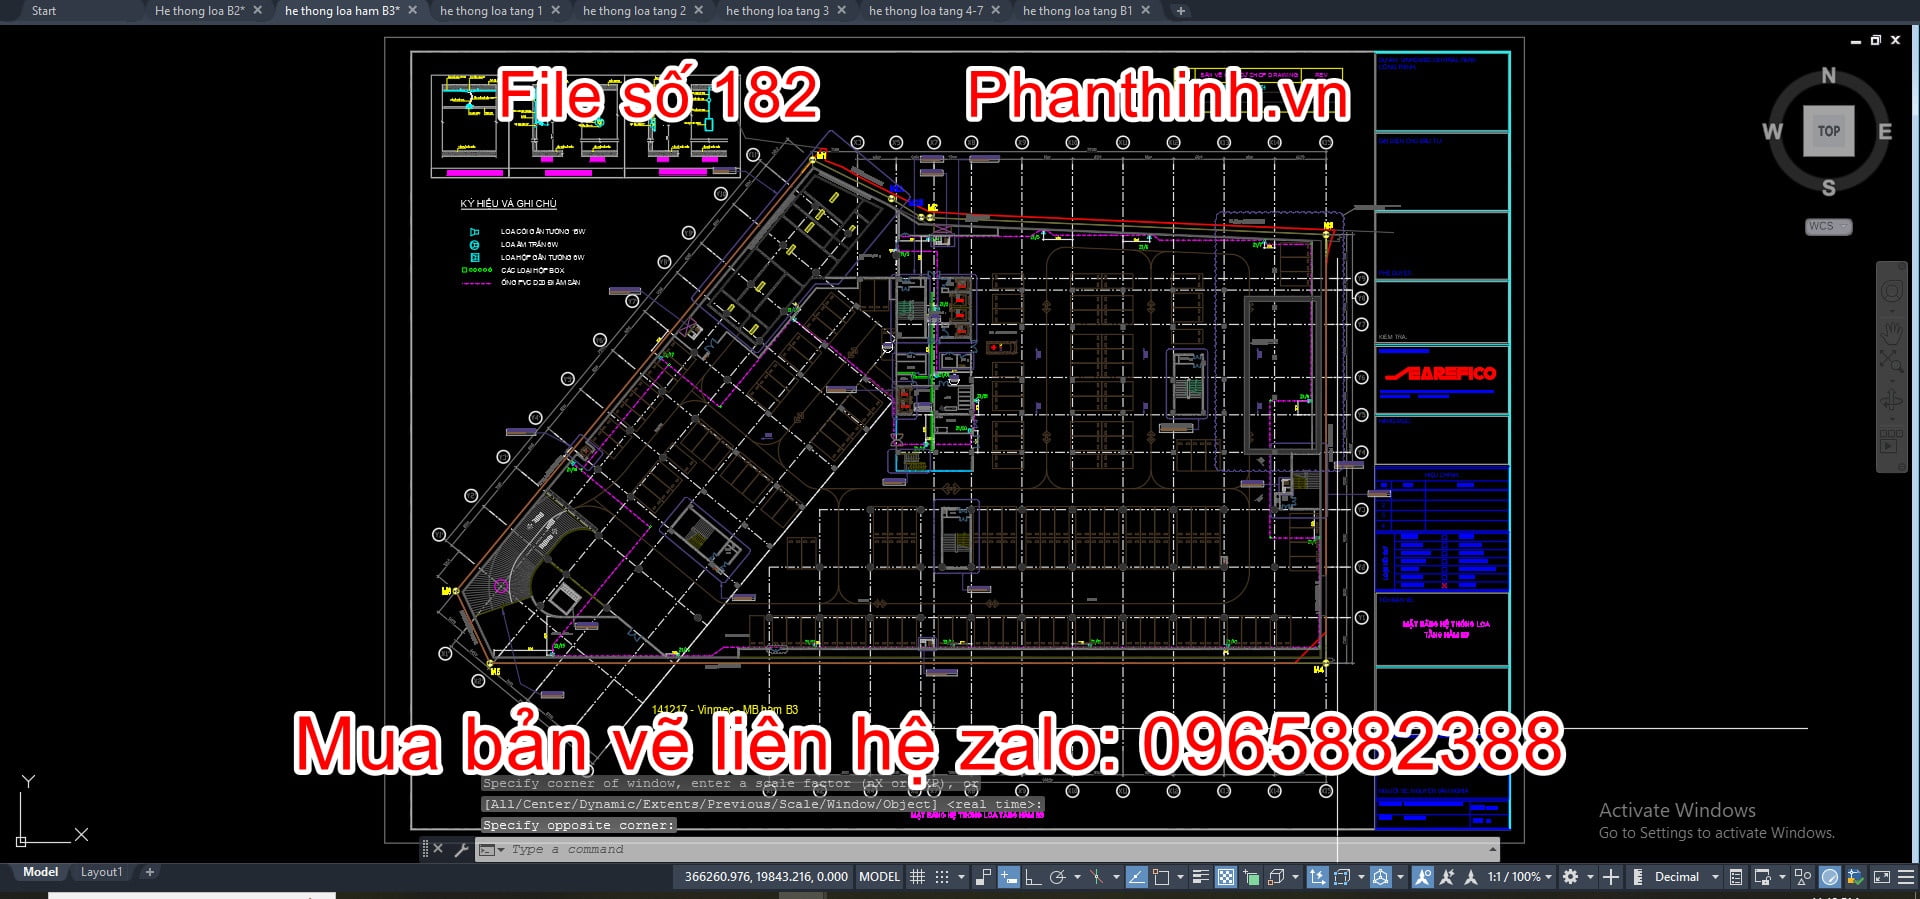The height and width of the screenshot is (899, 1920).
Task: Click the 2D object snap icon
Action: coord(1161,877)
